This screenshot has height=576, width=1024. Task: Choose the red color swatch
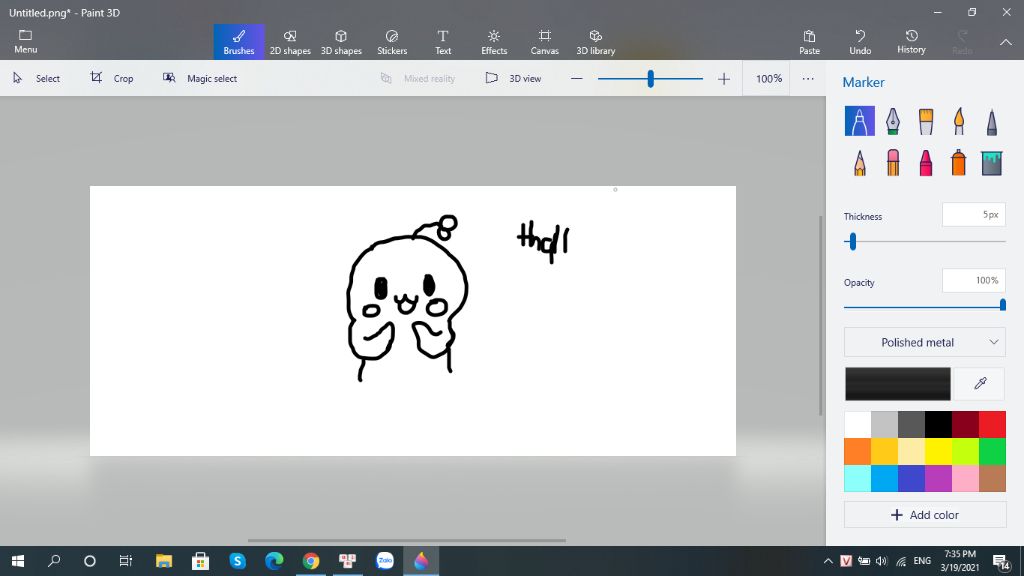pyautogui.click(x=992, y=424)
